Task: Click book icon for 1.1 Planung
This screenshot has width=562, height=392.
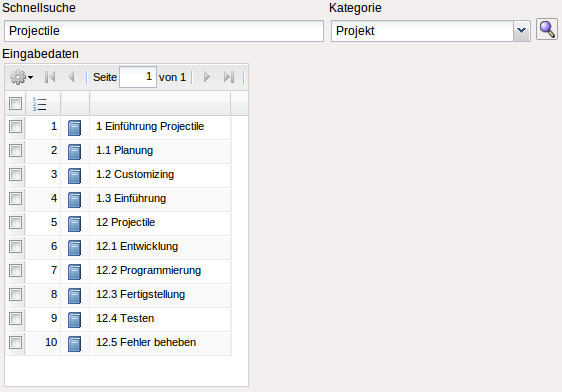Action: click(75, 152)
